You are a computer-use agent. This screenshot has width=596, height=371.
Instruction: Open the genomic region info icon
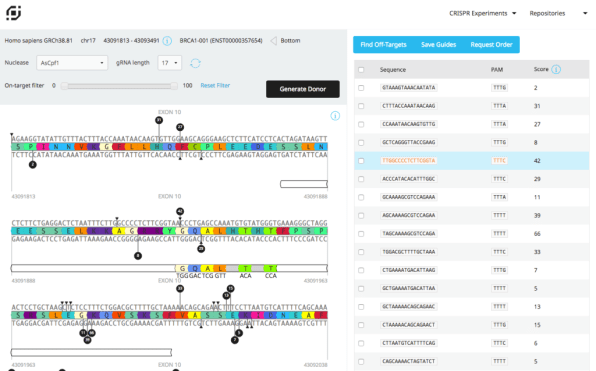pyautogui.click(x=167, y=41)
